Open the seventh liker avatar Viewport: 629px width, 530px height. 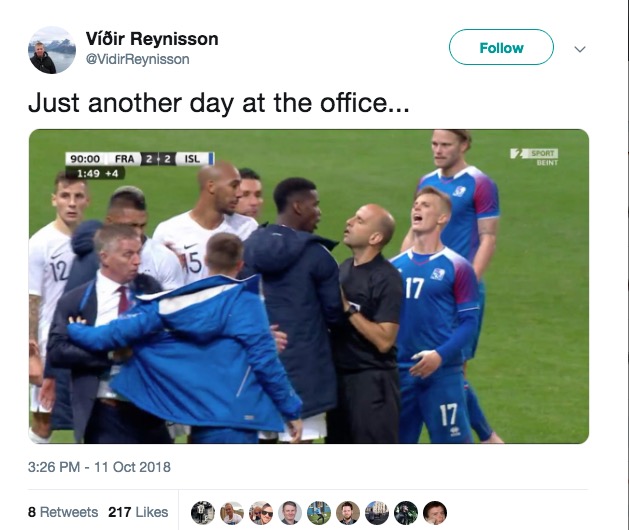[x=377, y=513]
